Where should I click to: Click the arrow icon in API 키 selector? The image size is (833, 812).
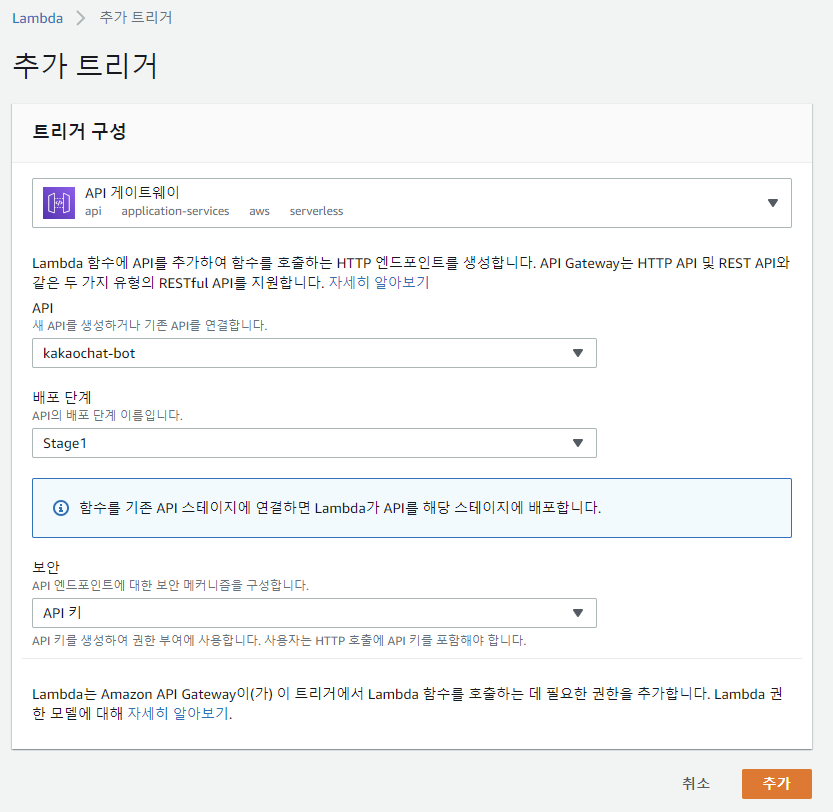(578, 613)
